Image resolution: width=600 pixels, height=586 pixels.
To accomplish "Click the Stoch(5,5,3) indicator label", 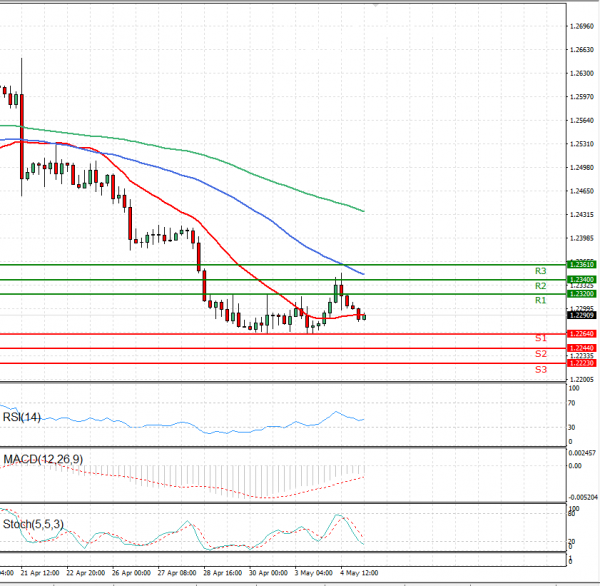I will (33, 524).
